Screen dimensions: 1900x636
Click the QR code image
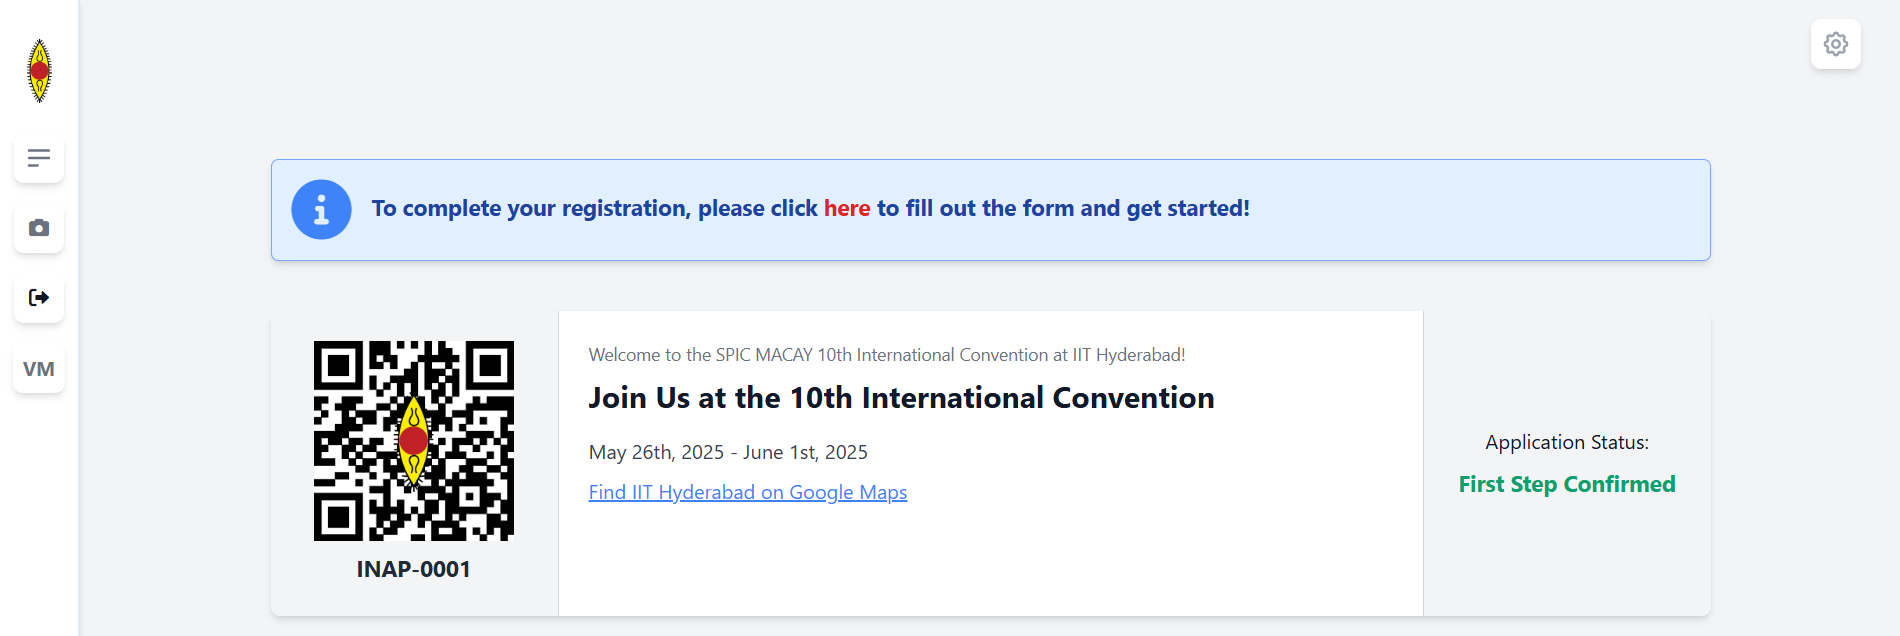point(414,441)
